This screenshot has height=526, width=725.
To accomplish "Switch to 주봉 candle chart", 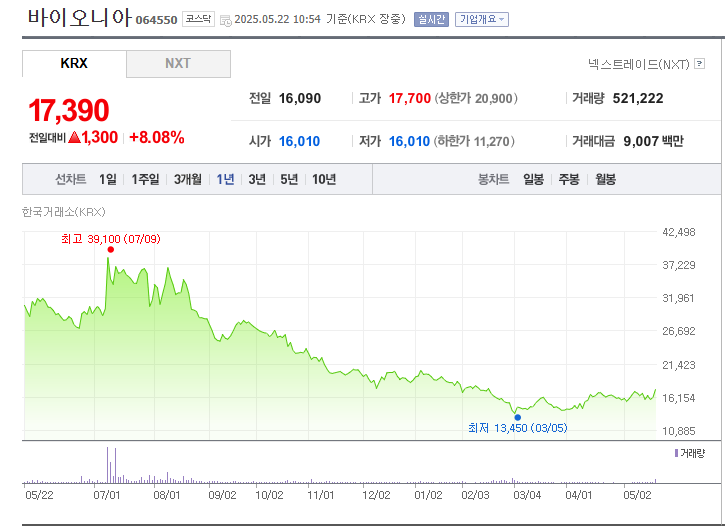I will 569,179.
